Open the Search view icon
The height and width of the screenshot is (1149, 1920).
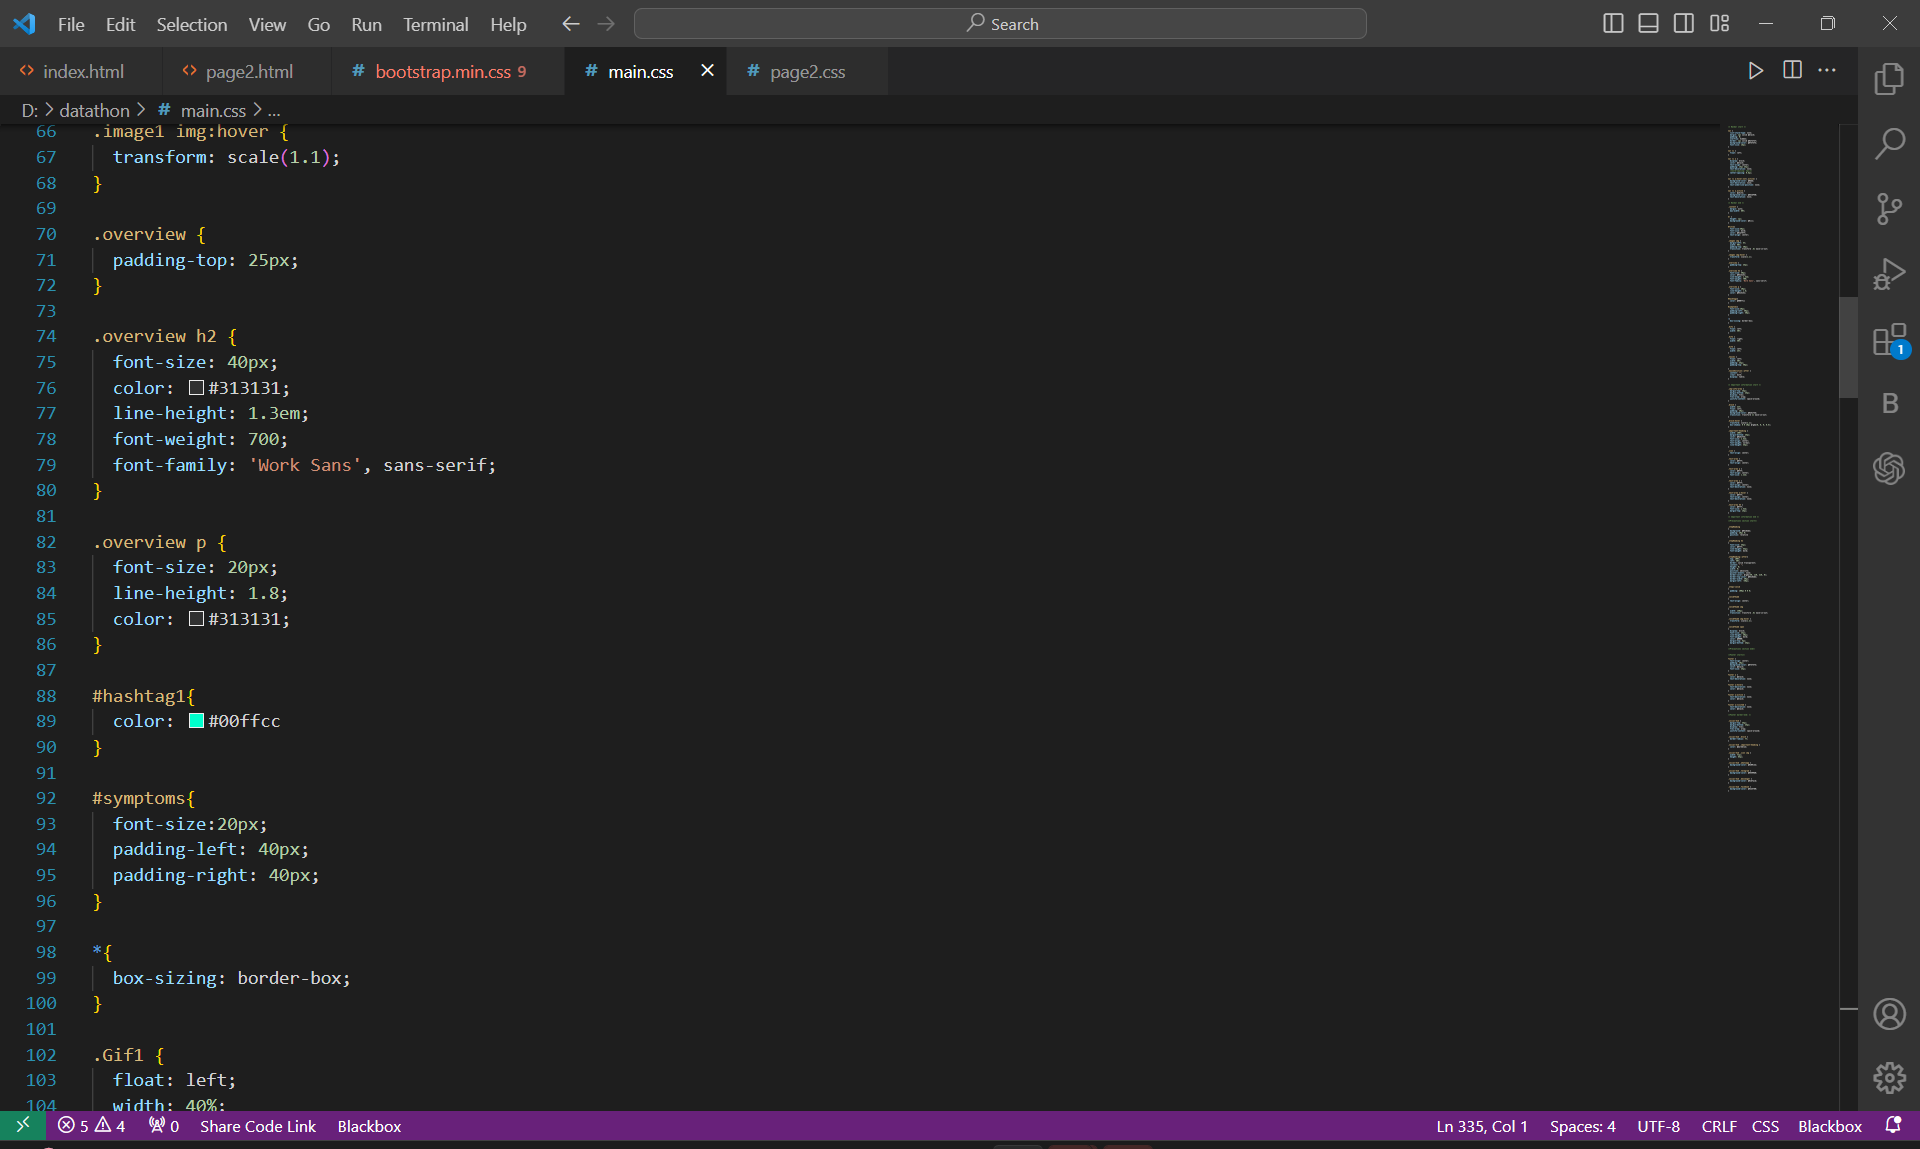(x=1889, y=144)
